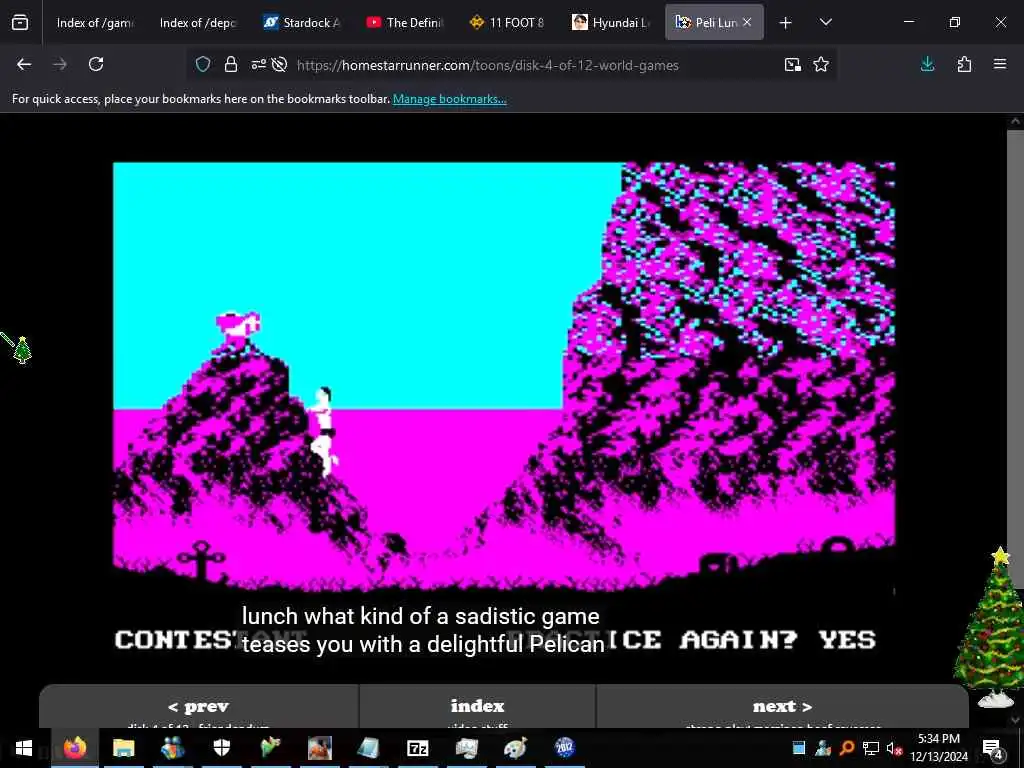
Task: Switch to the Index of /depc tab
Action: pos(196,22)
